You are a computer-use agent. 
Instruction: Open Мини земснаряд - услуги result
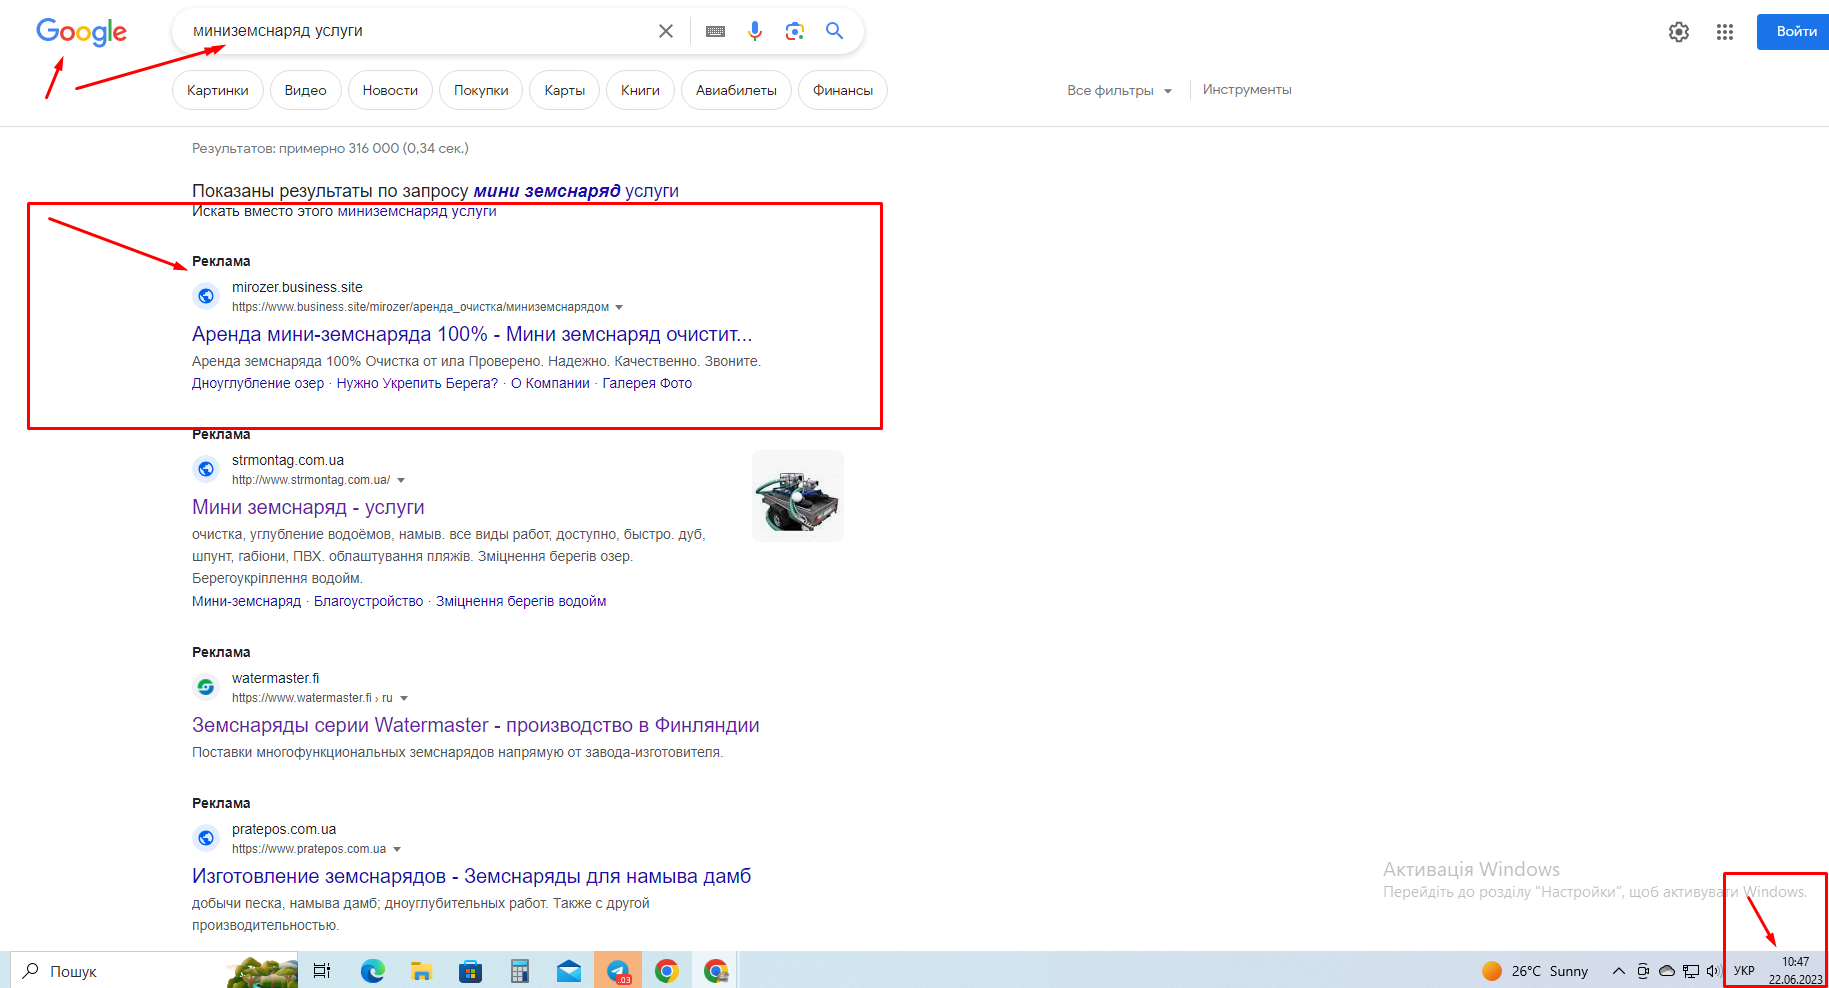[x=308, y=507]
